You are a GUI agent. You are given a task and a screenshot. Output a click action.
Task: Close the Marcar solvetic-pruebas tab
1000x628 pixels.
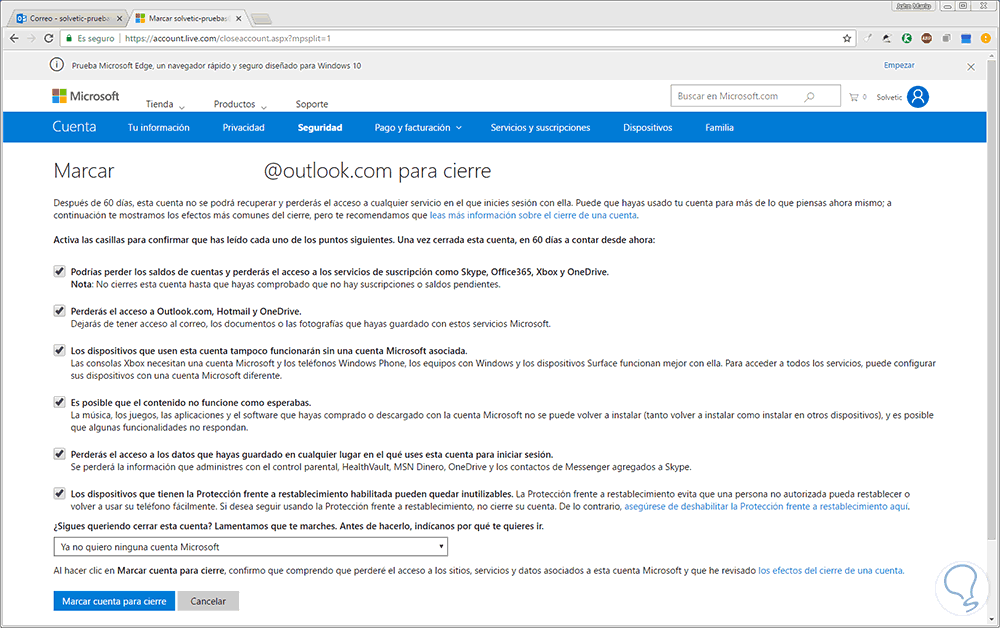[x=239, y=18]
